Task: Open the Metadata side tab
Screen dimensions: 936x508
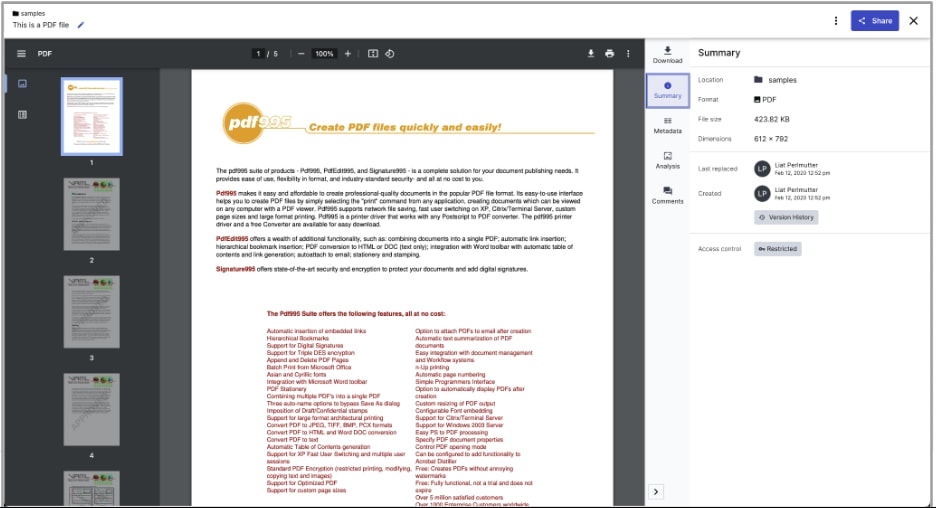Action: [x=667, y=126]
